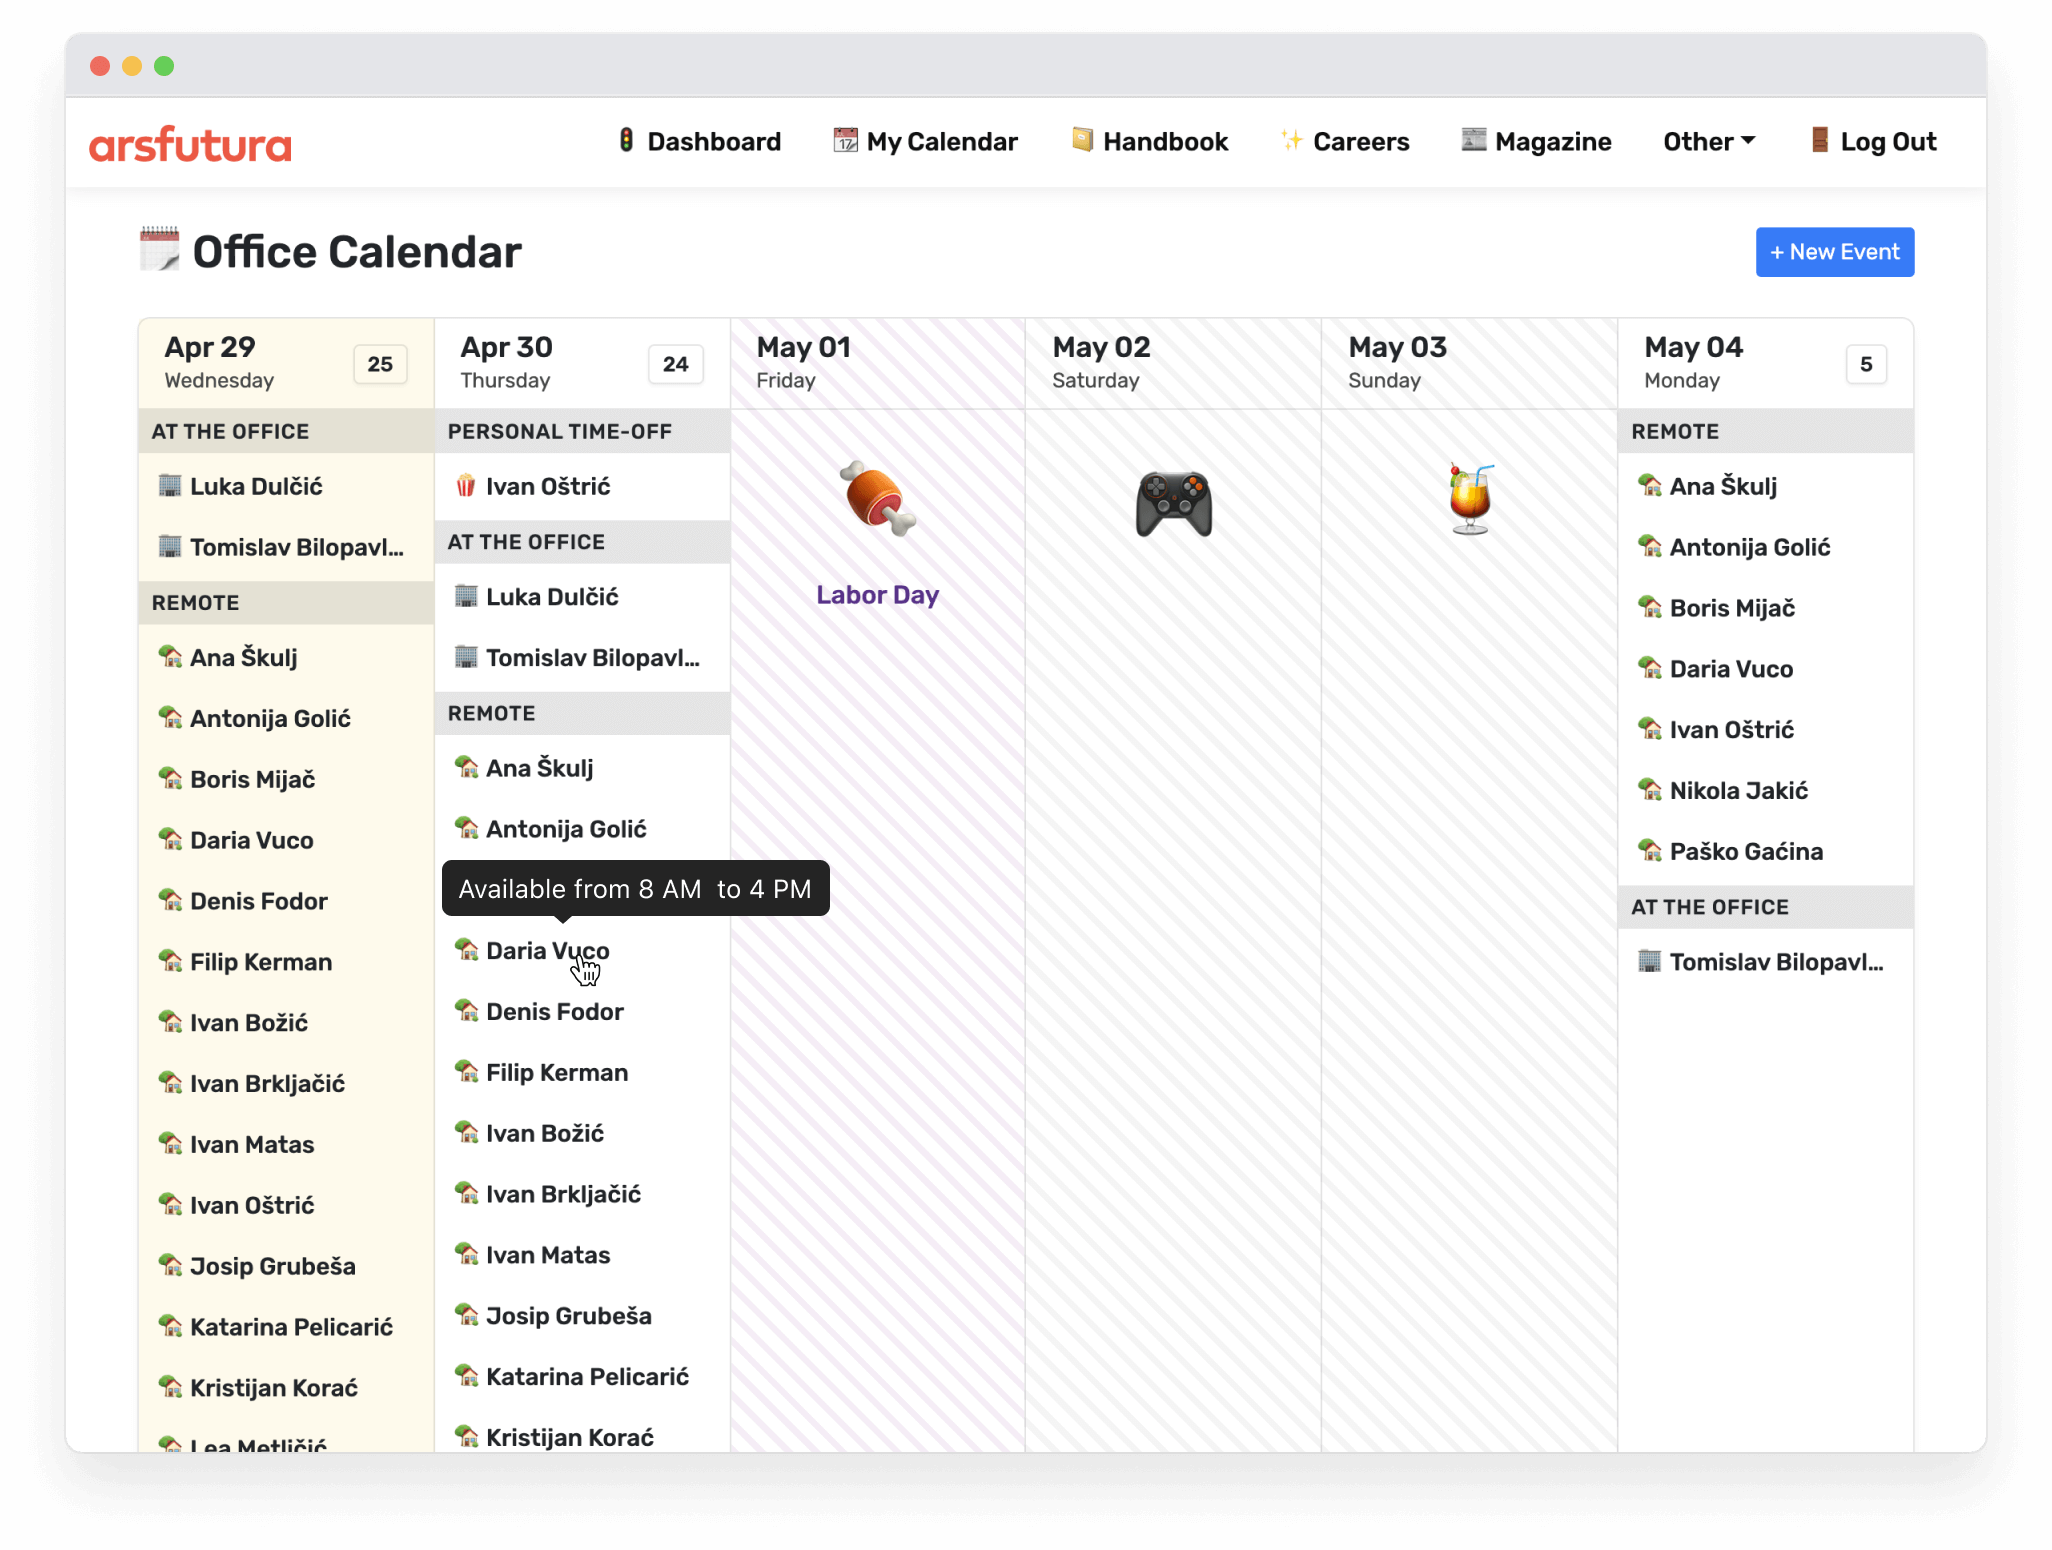Viewport: 2052px width, 1550px height.
Task: Click Tomislav Bilopavl... on Apr 30
Action: tap(593, 658)
